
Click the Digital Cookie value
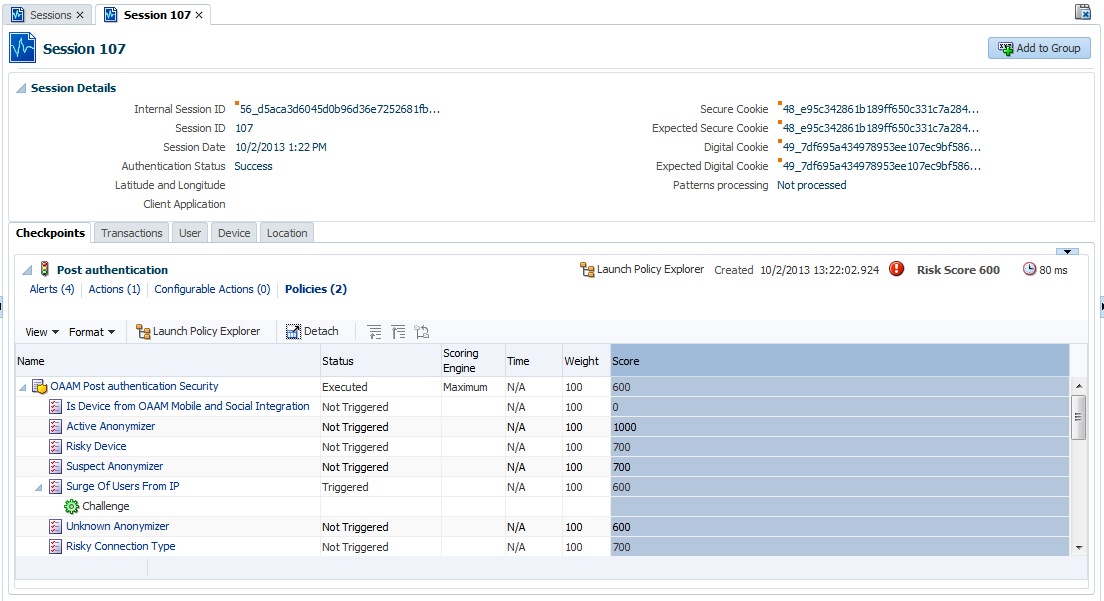pyautogui.click(x=882, y=147)
